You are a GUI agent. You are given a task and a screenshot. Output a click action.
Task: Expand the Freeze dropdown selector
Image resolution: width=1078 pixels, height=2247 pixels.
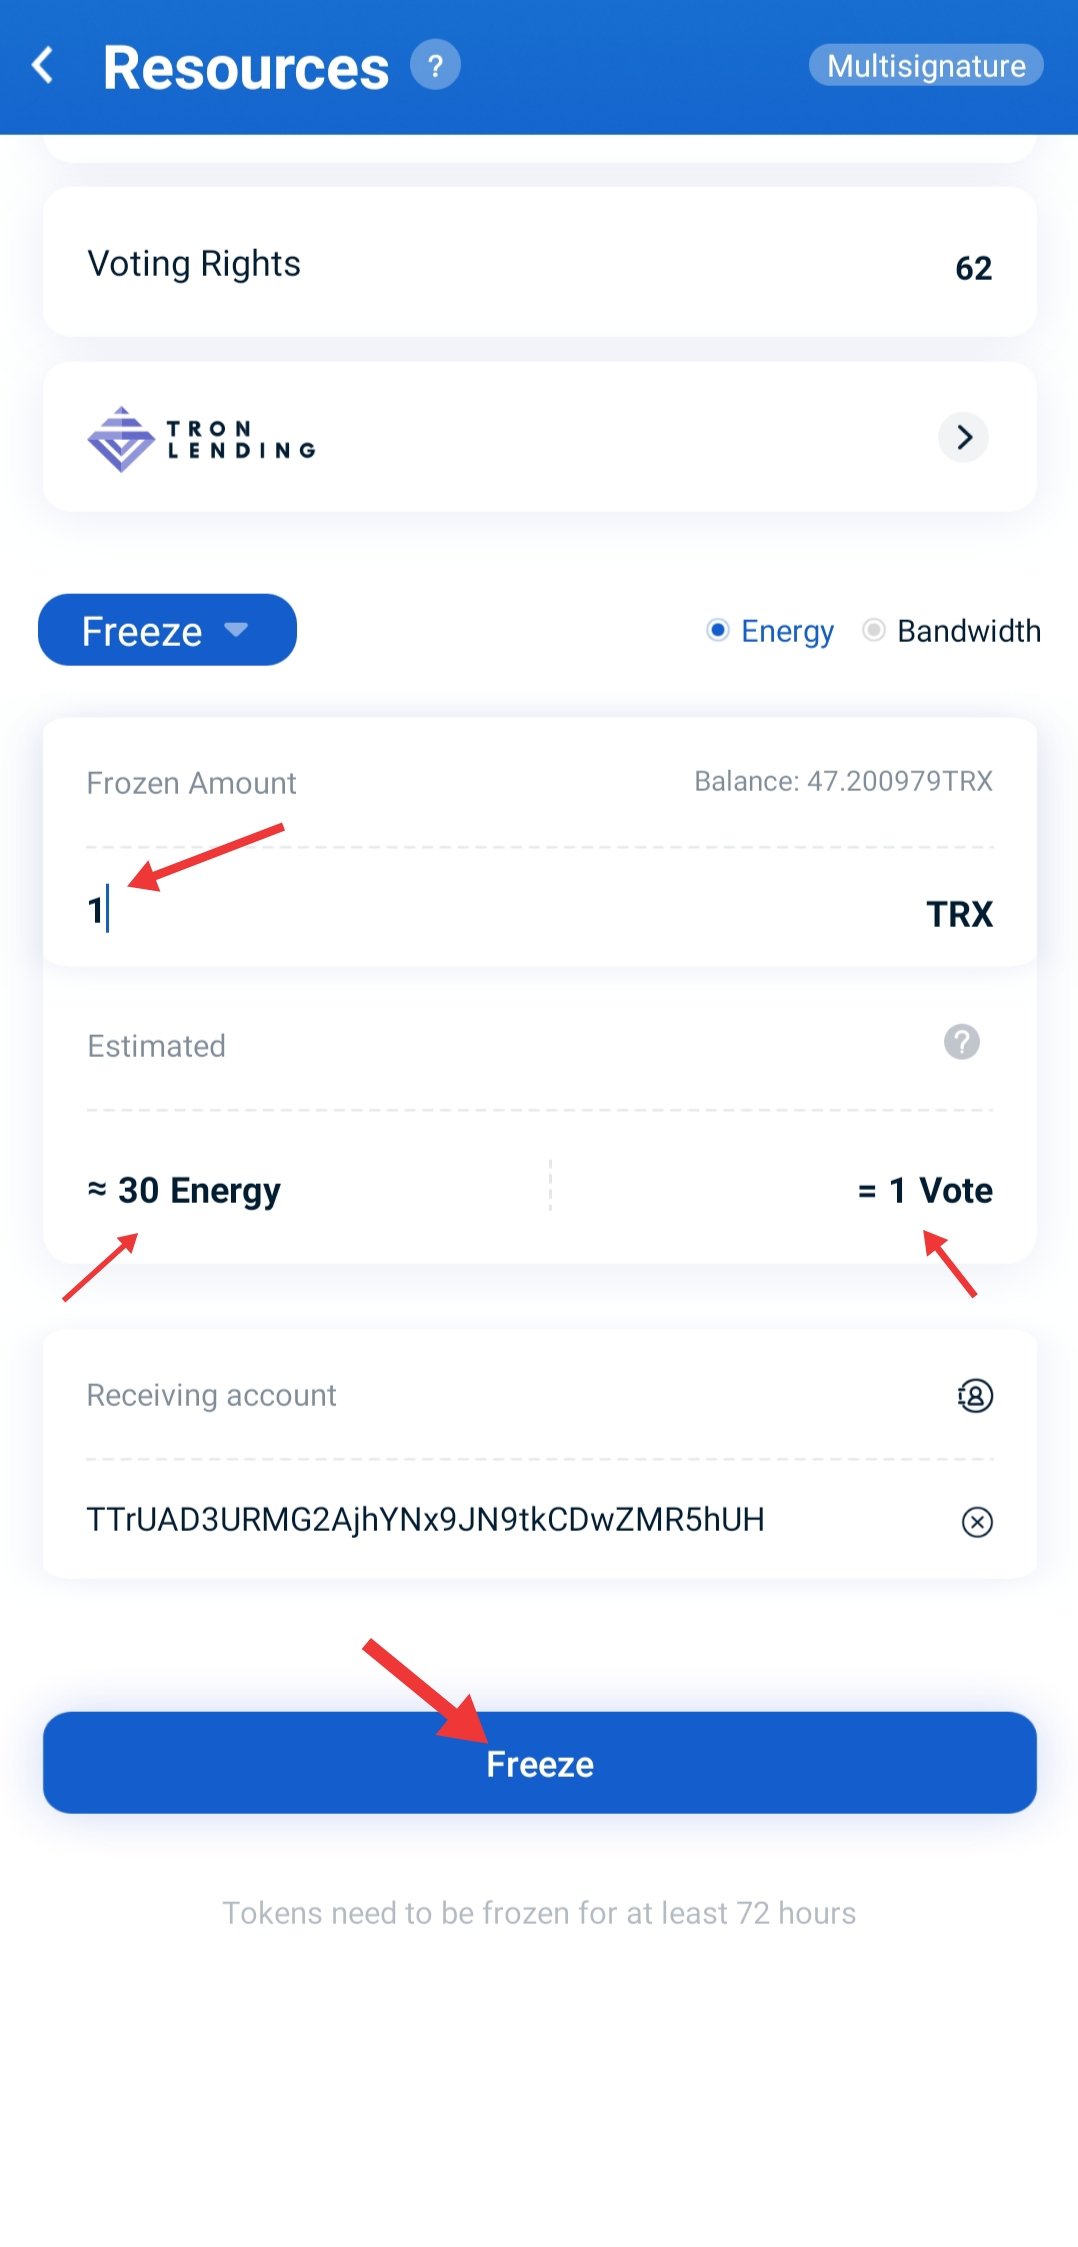pos(167,630)
